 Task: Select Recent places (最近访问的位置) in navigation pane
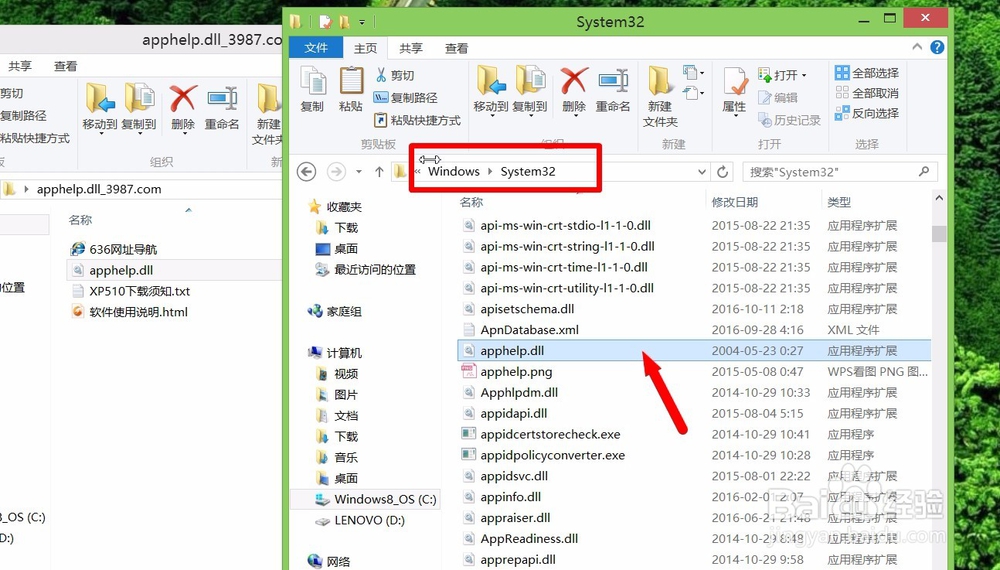(x=365, y=270)
